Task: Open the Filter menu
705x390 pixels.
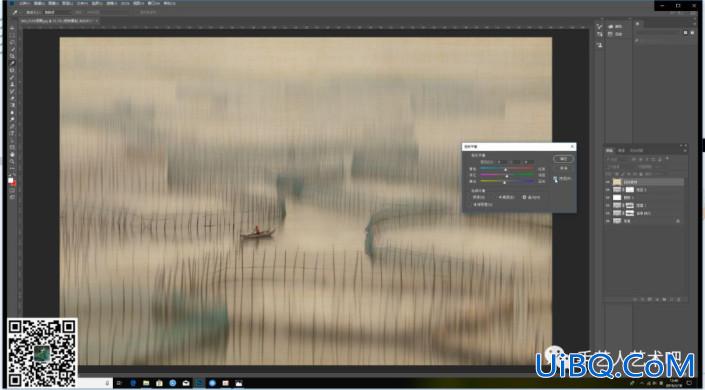Action: pyautogui.click(x=111, y=4)
